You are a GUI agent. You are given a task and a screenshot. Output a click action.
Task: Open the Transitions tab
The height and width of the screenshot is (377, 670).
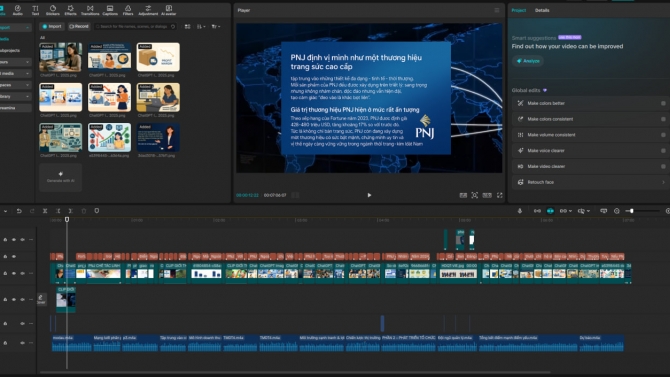click(90, 10)
